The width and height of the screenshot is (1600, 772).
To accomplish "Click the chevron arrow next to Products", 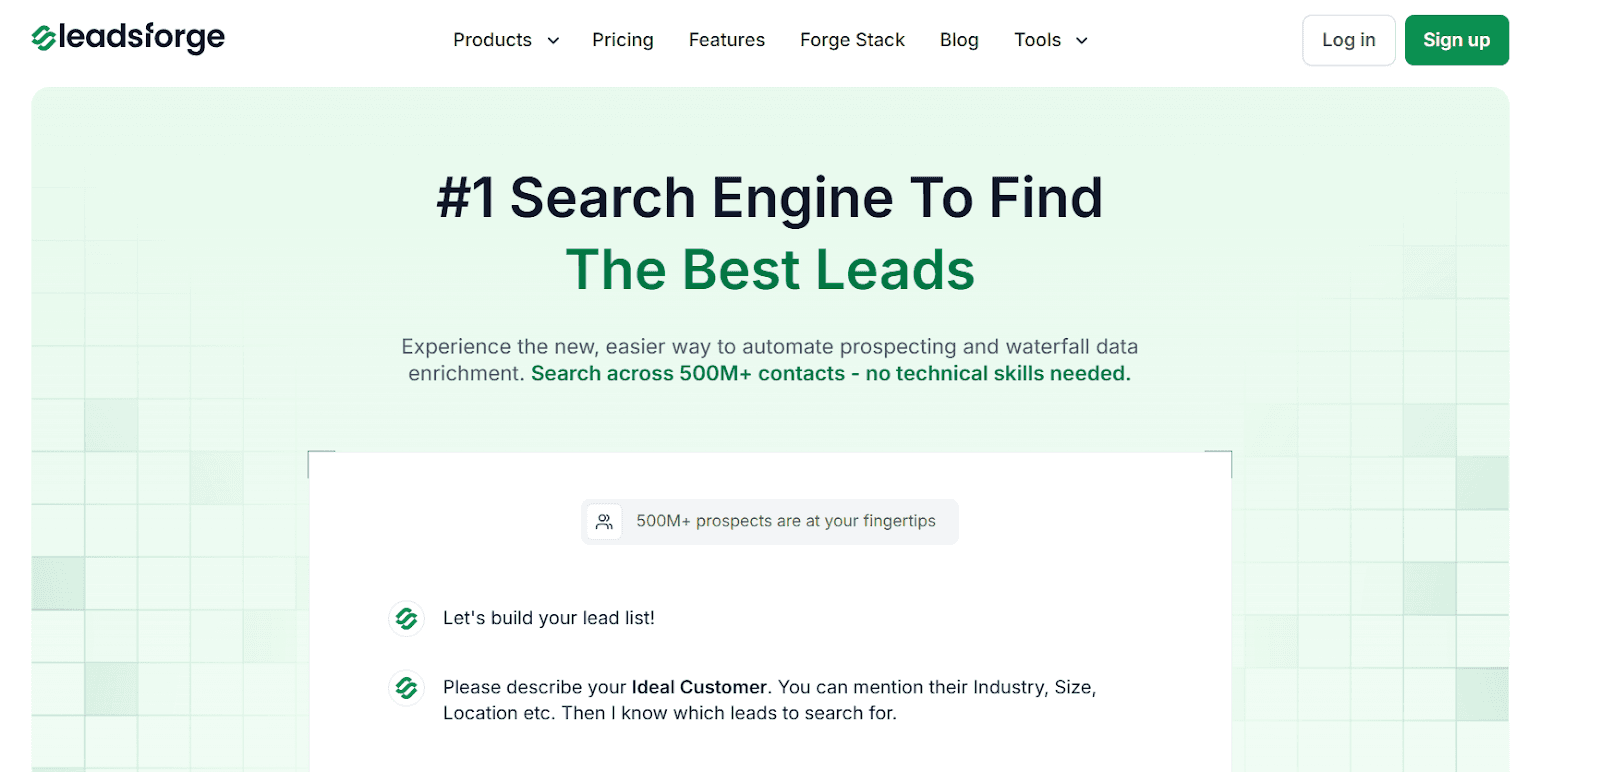I will tap(552, 41).
